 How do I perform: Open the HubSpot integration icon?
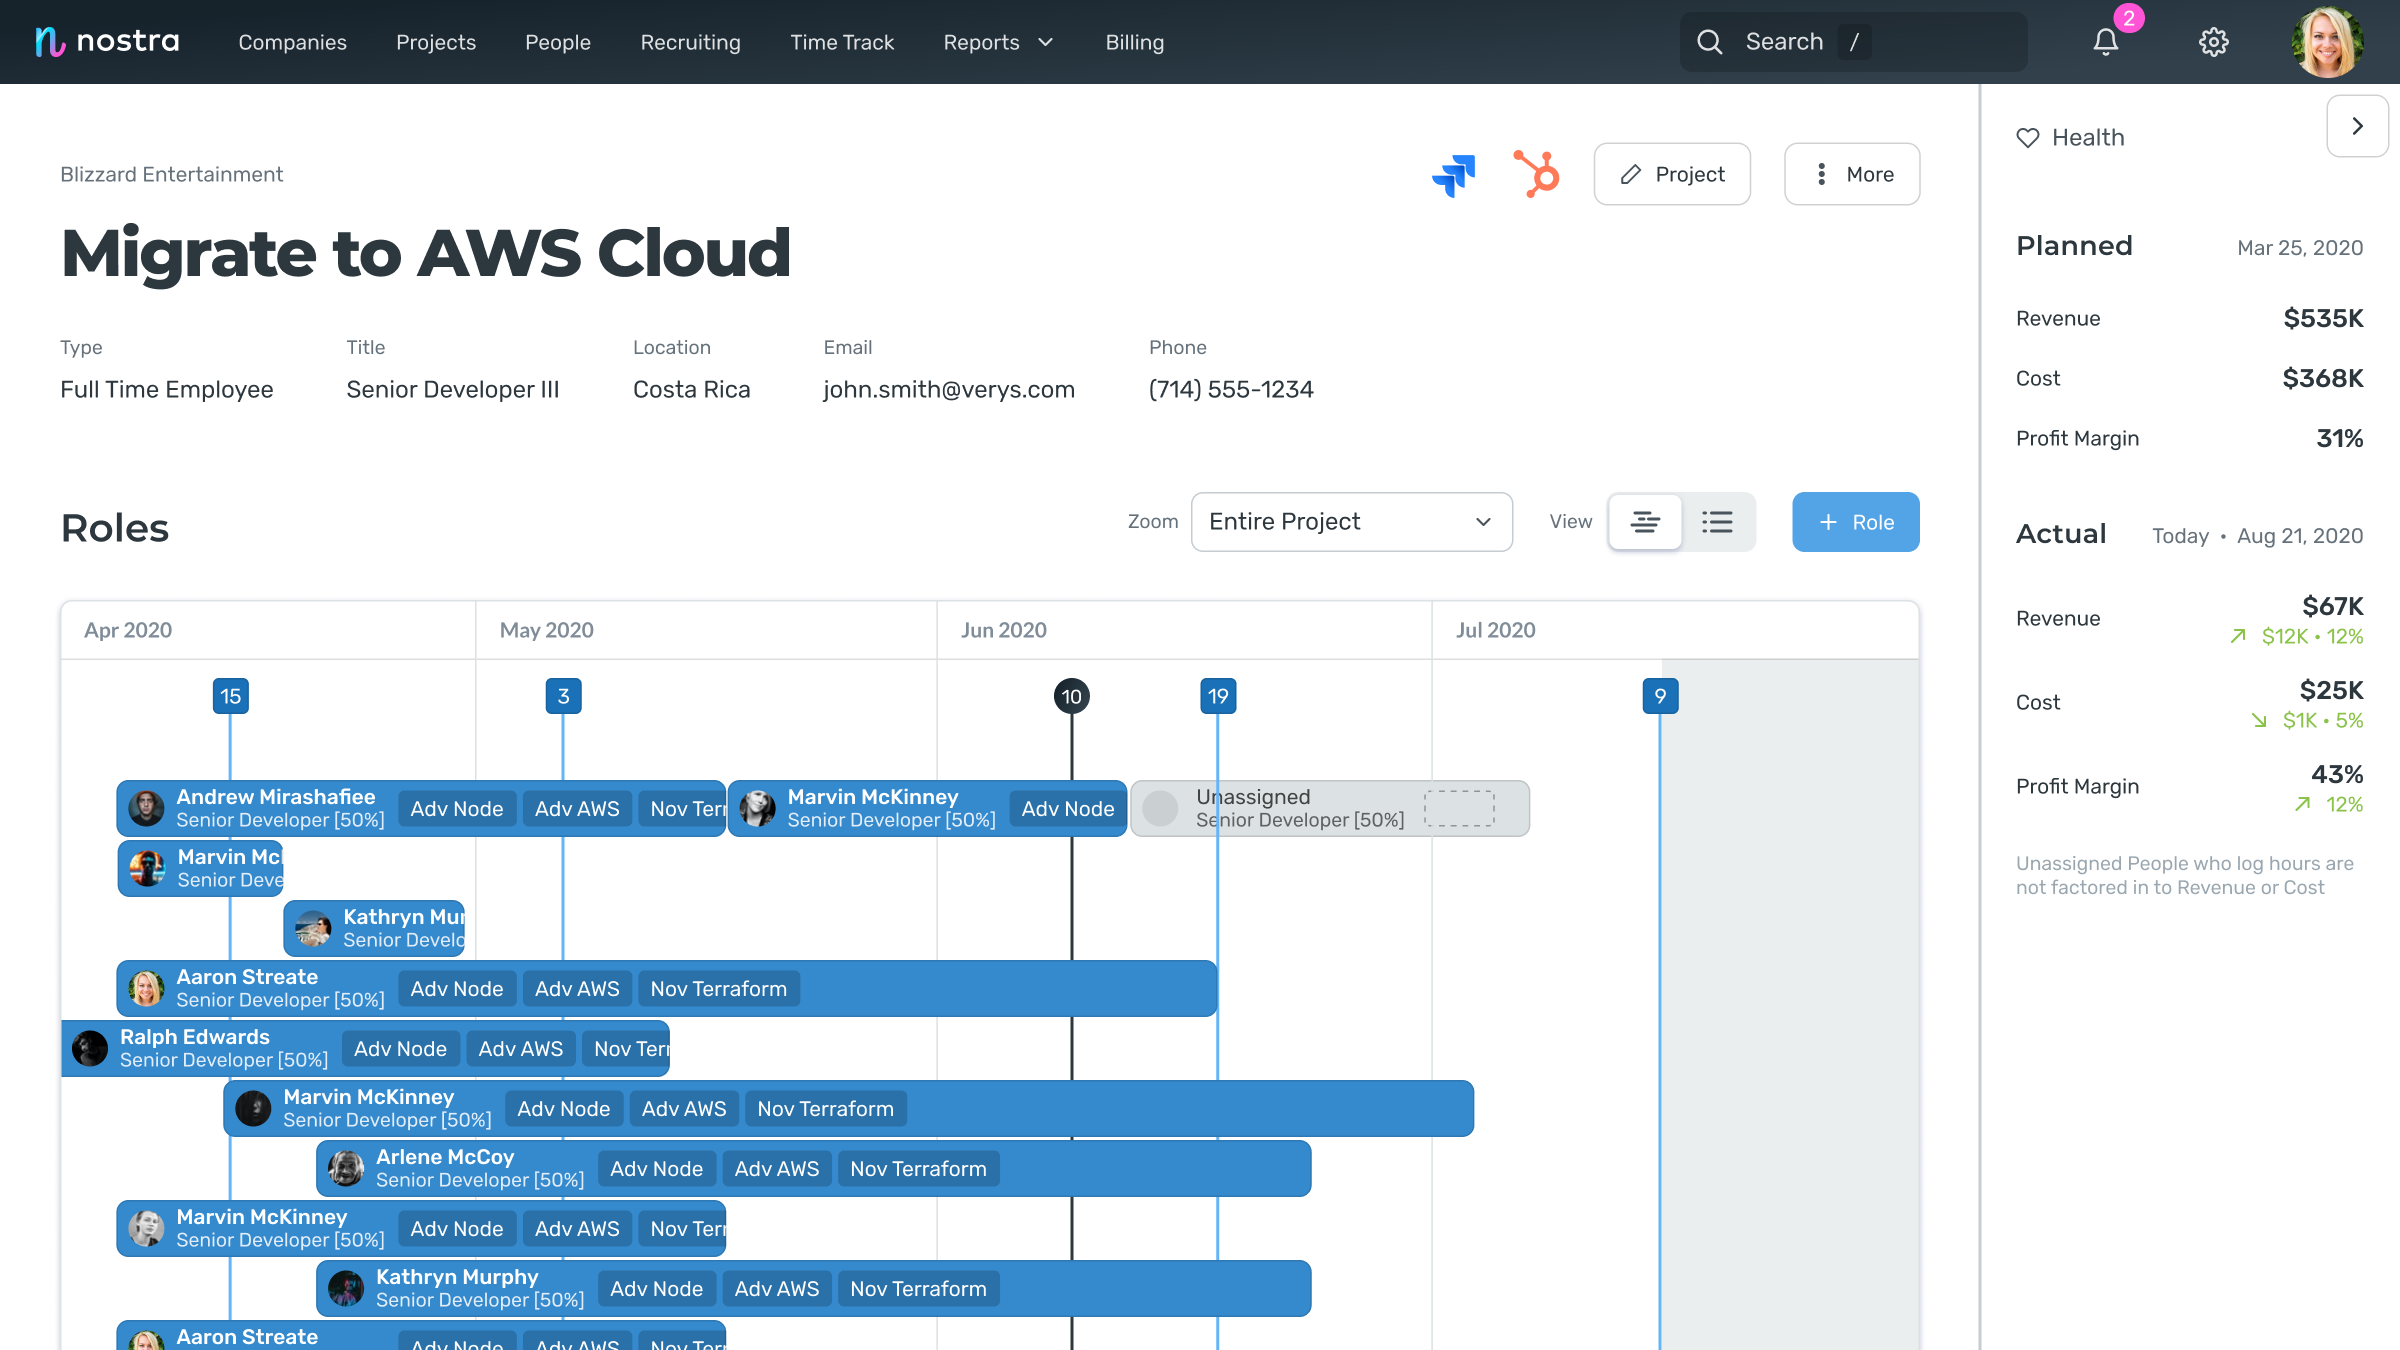[x=1536, y=174]
